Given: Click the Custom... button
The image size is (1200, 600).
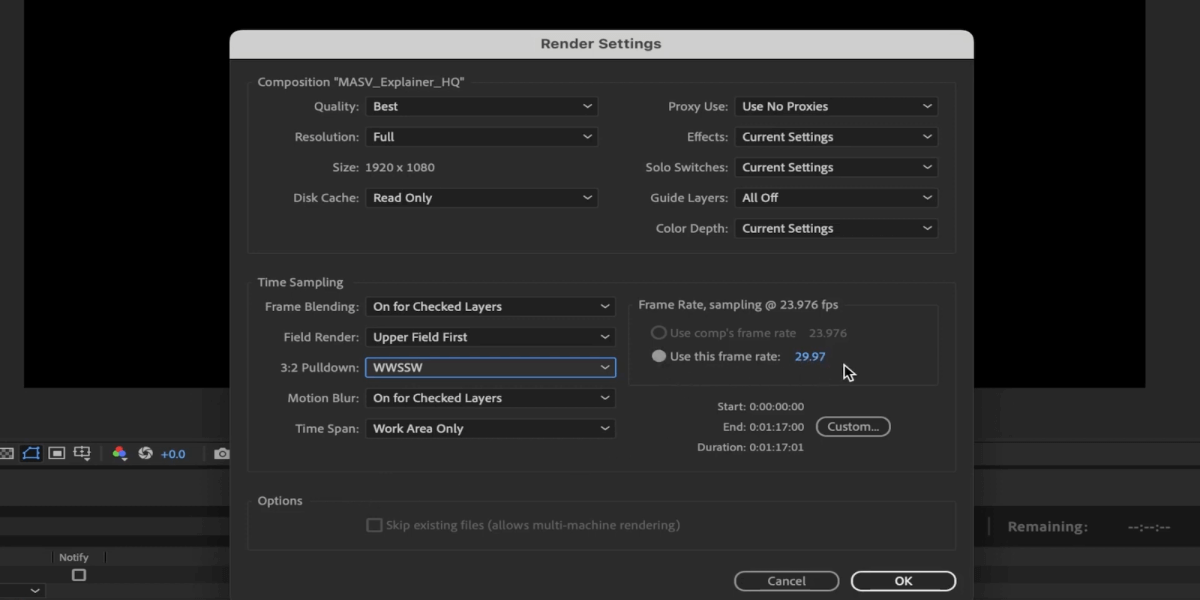Looking at the screenshot, I should click(x=853, y=427).
